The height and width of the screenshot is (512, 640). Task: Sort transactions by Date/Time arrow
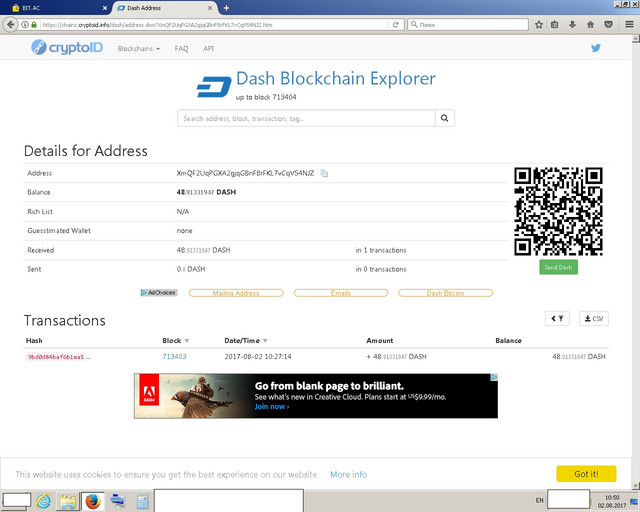[265, 341]
